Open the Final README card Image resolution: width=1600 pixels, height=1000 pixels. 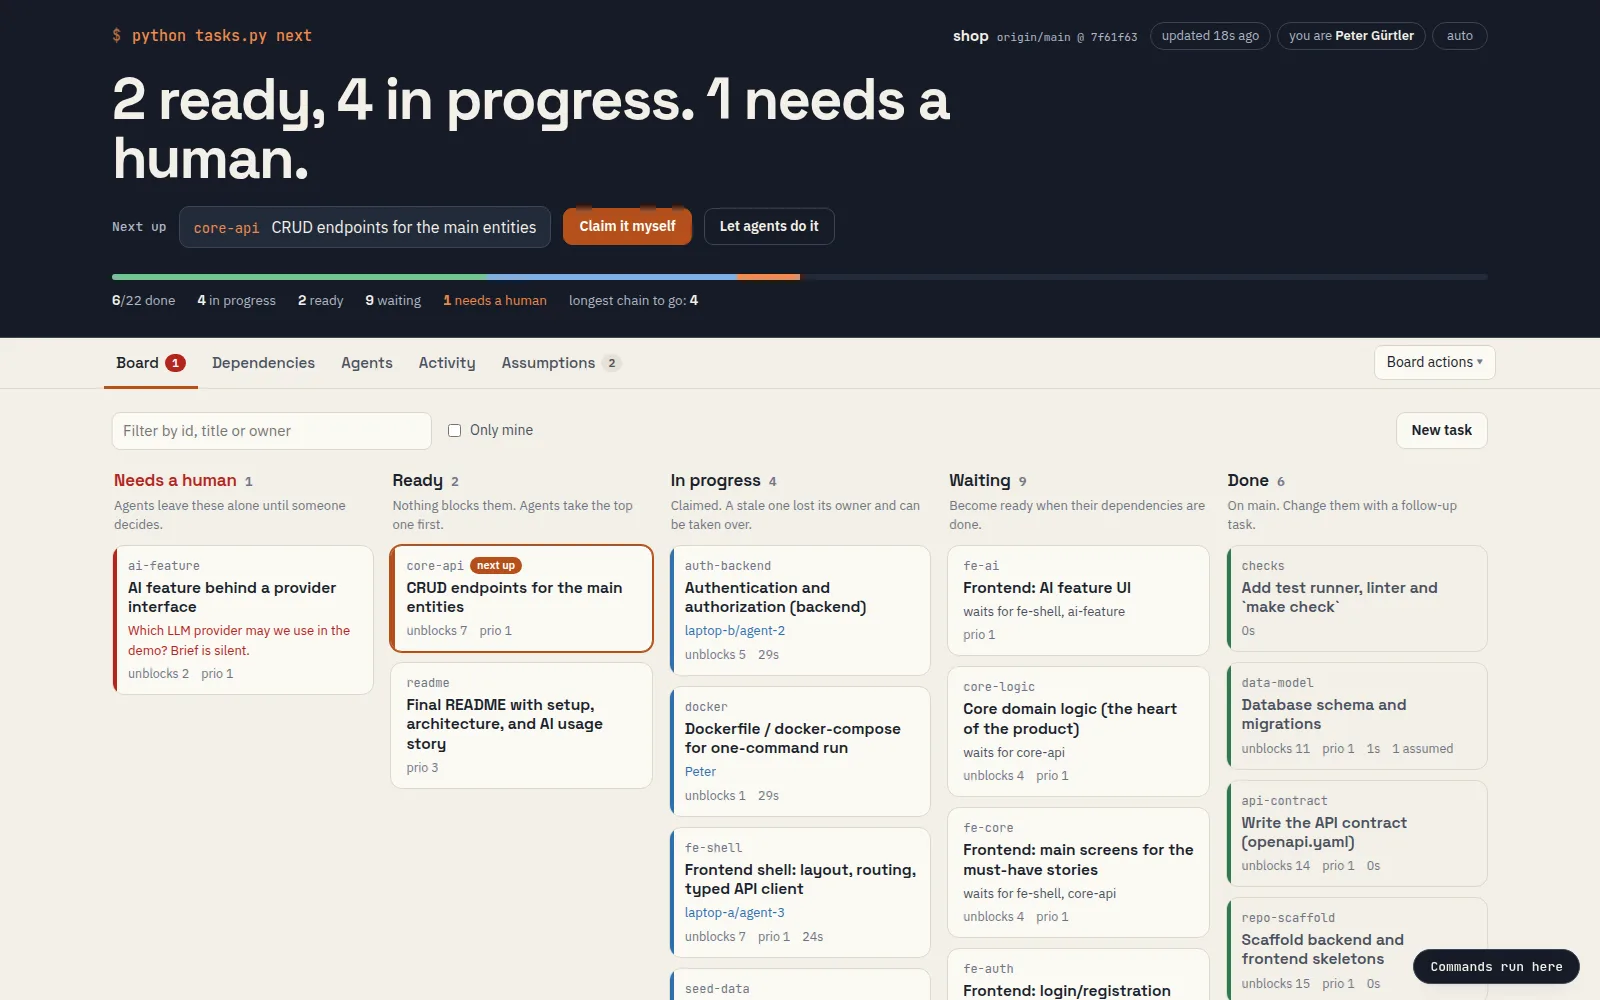521,725
